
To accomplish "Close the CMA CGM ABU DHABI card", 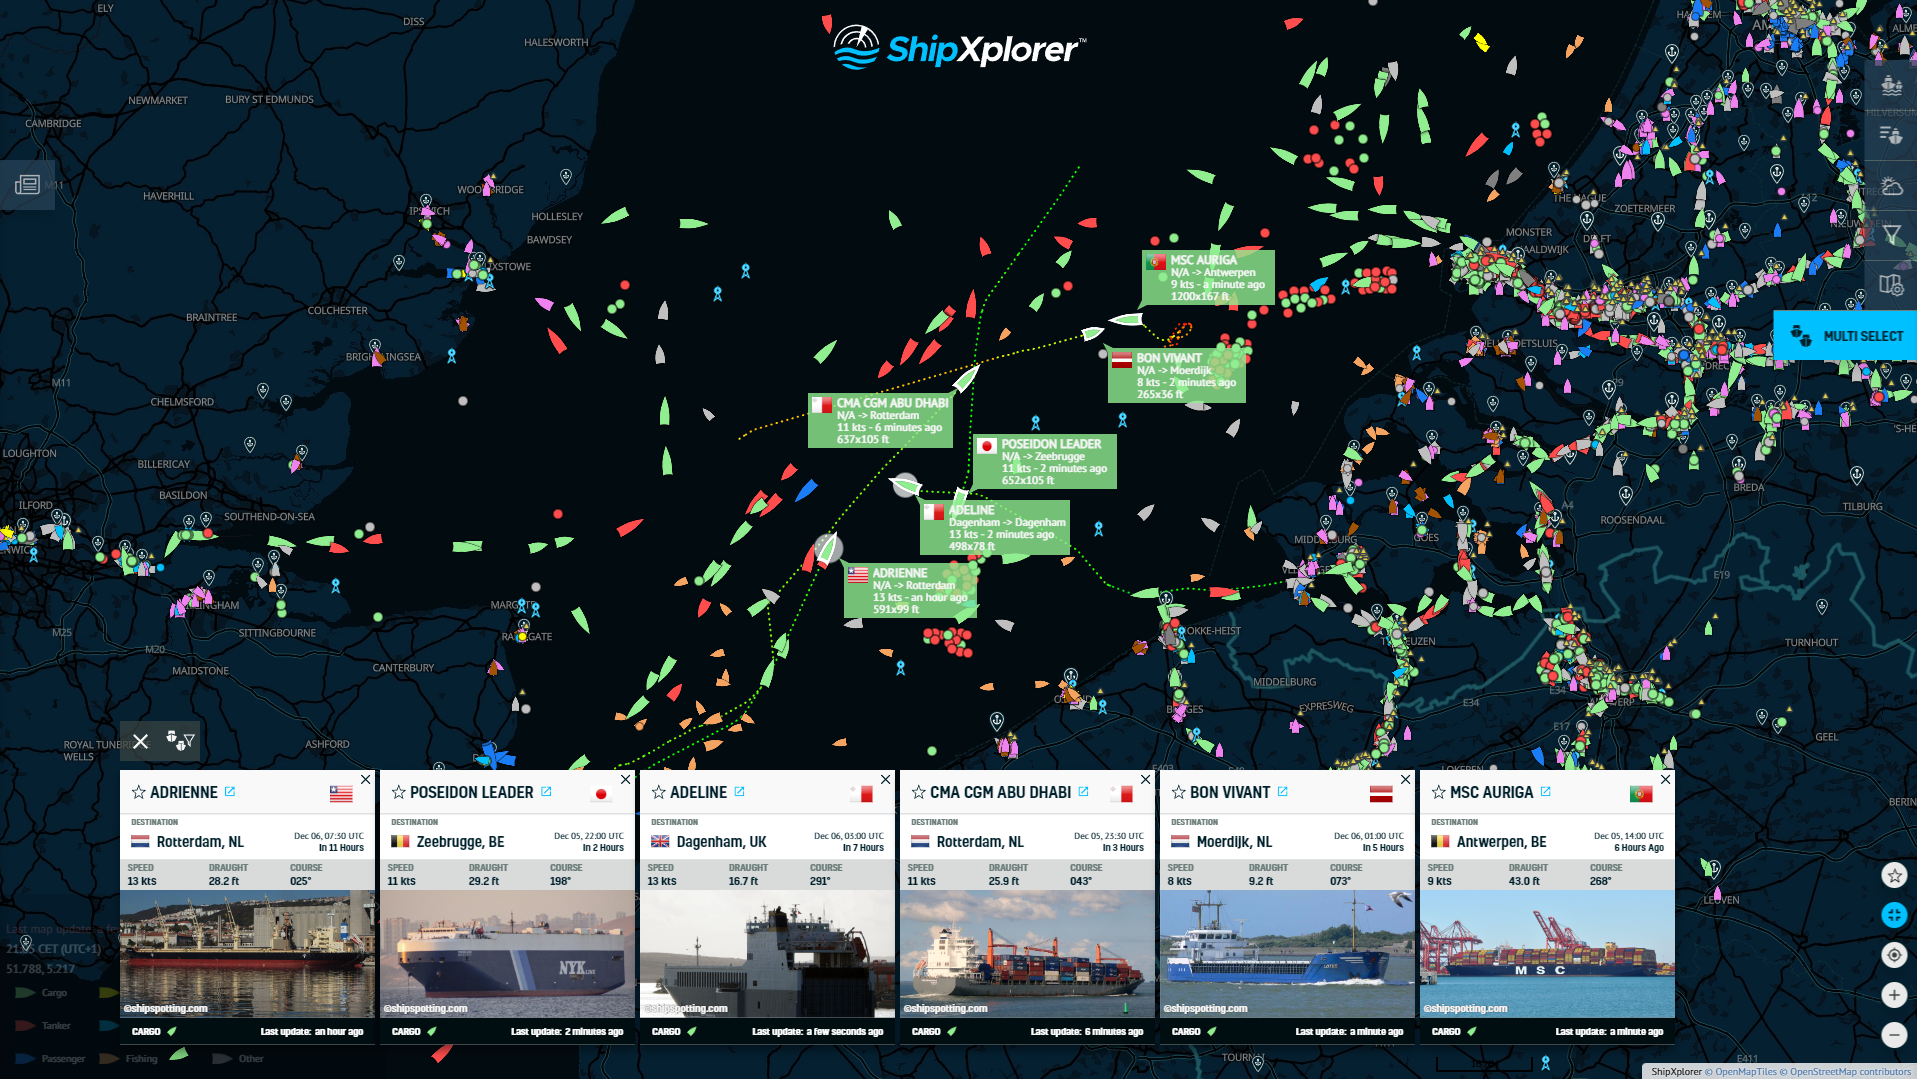I will tap(1146, 779).
